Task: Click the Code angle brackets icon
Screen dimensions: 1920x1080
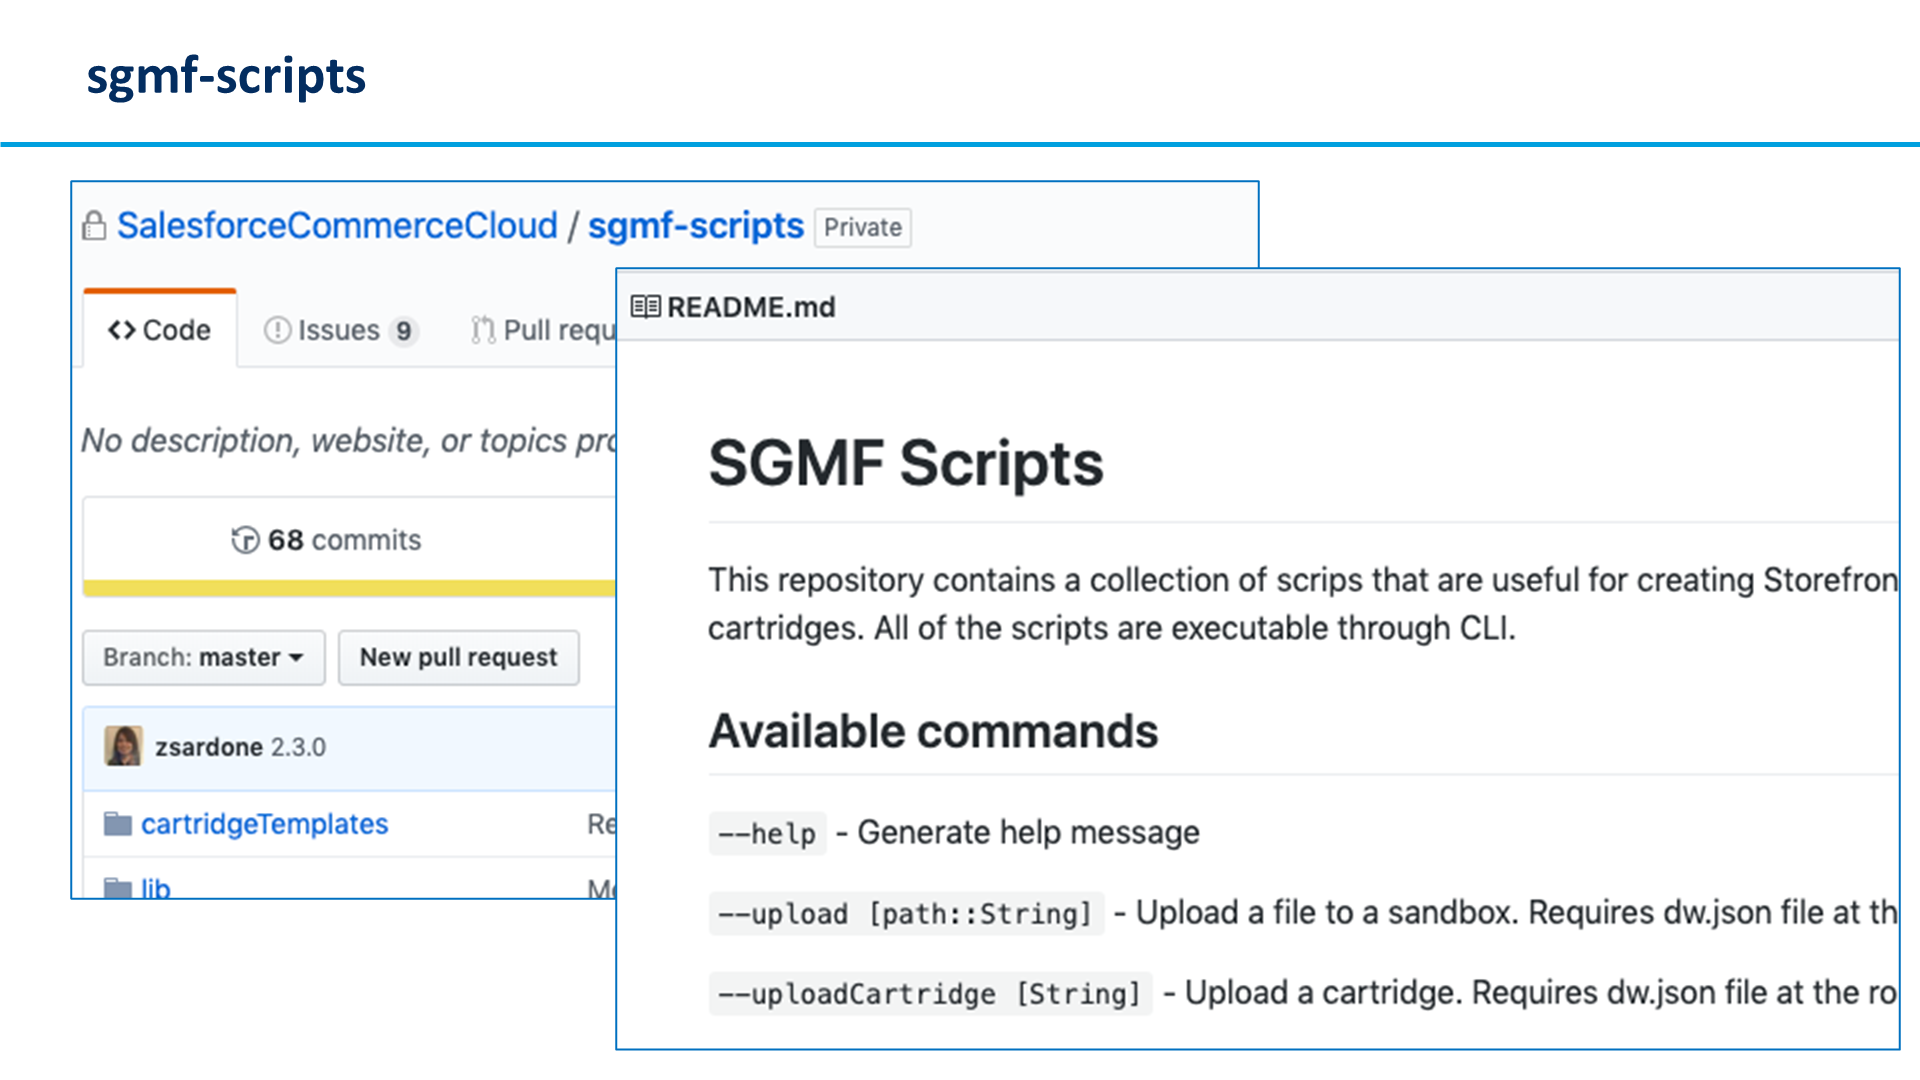Action: click(121, 330)
